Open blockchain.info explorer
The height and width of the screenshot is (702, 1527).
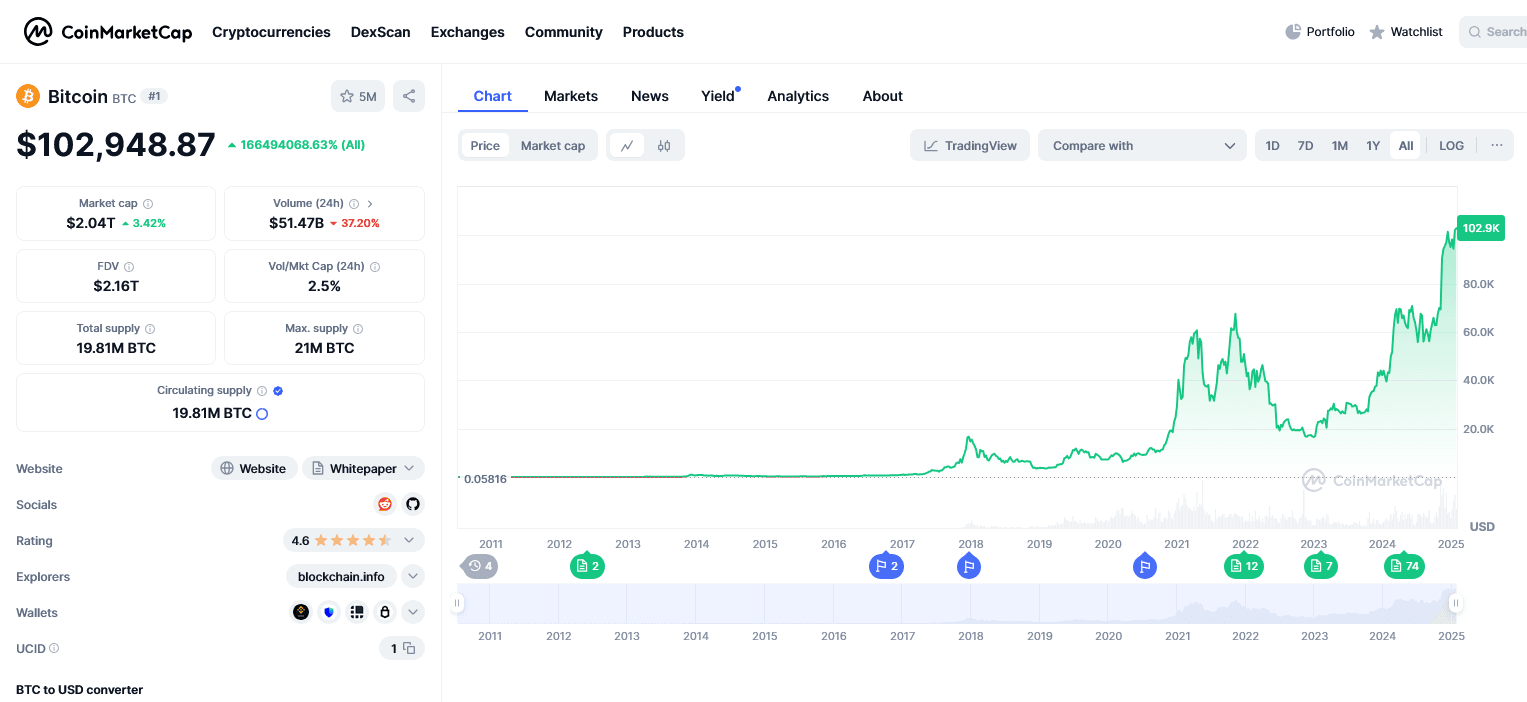341,576
